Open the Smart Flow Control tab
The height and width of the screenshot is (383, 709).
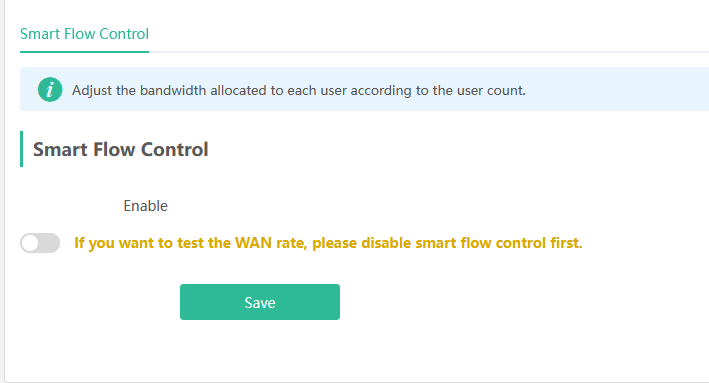tap(84, 34)
